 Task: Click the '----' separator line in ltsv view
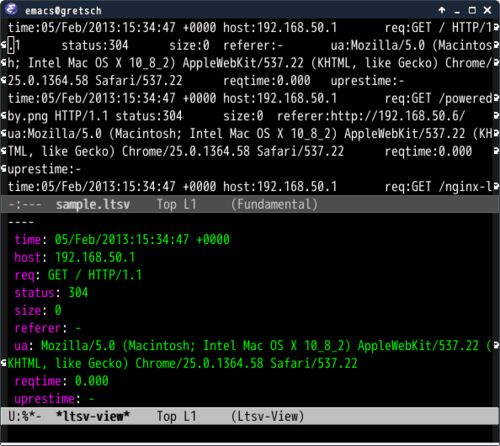(x=21, y=222)
